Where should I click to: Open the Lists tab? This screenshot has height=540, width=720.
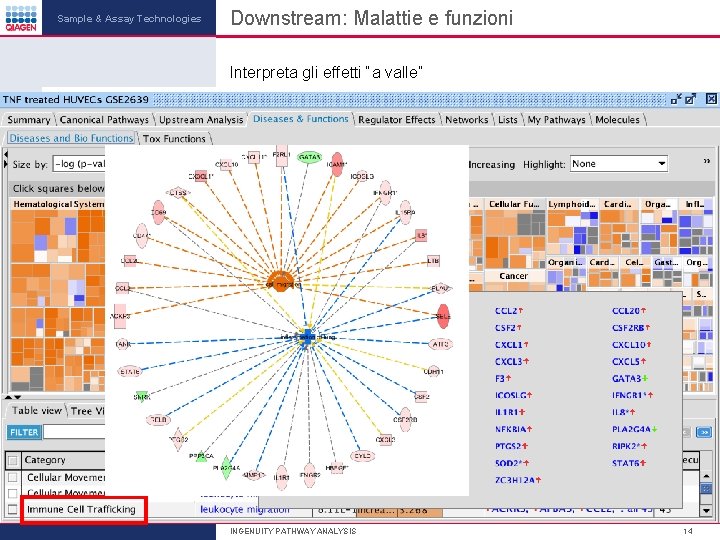coord(508,120)
